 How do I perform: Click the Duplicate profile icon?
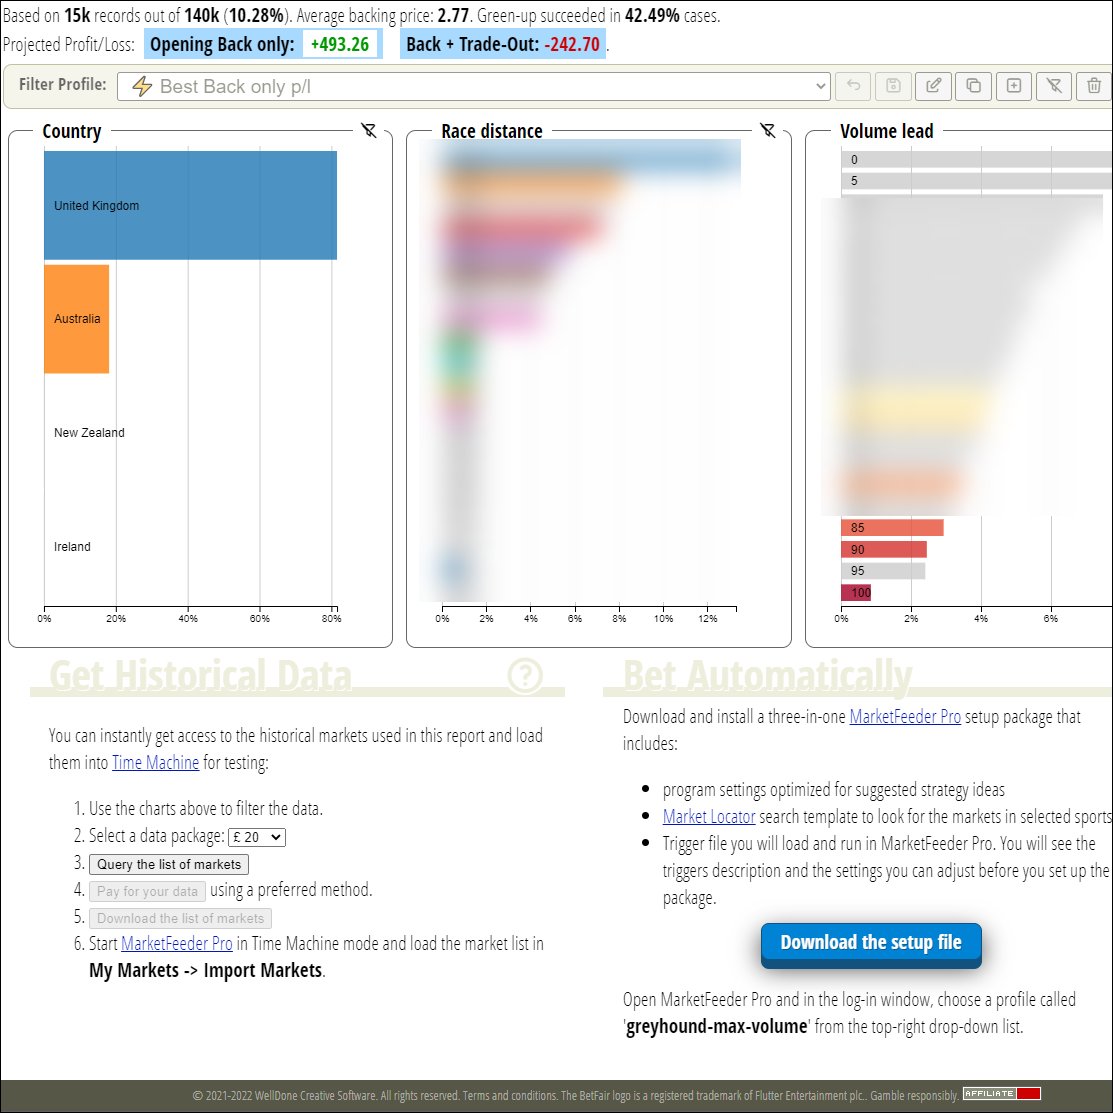click(972, 86)
